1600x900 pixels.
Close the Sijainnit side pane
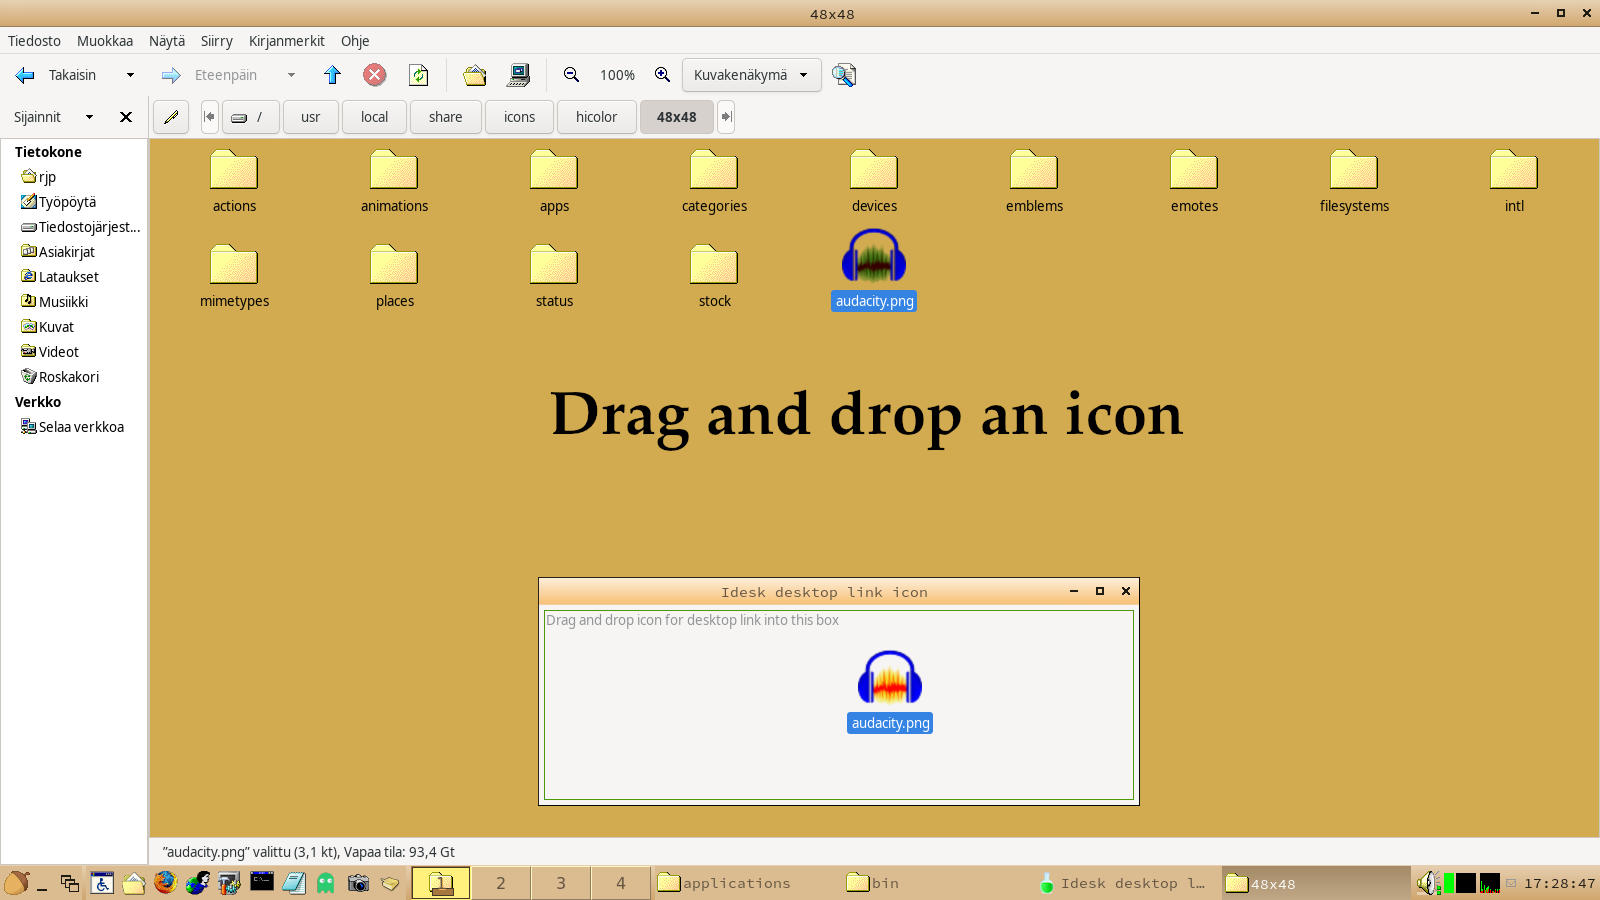(126, 117)
